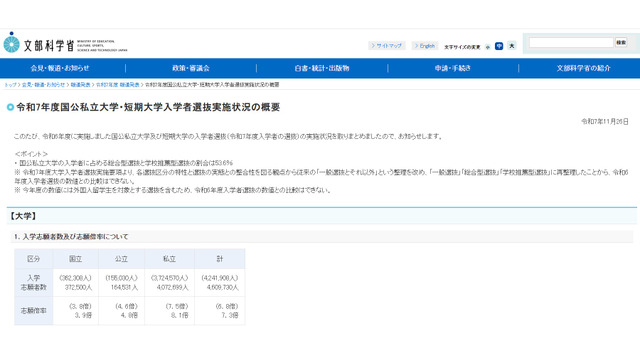Click the 検索 search button
Viewport: 640px width, 360px height.
click(x=621, y=42)
